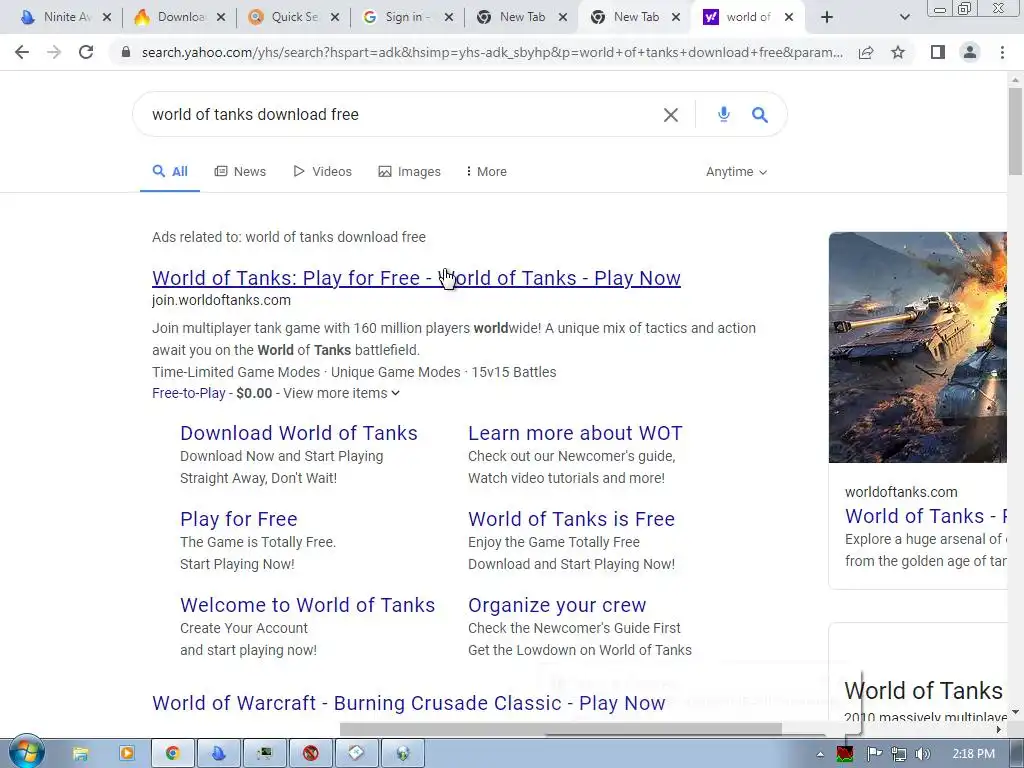Share this page using the share icon
The height and width of the screenshot is (768, 1024).
[866, 52]
